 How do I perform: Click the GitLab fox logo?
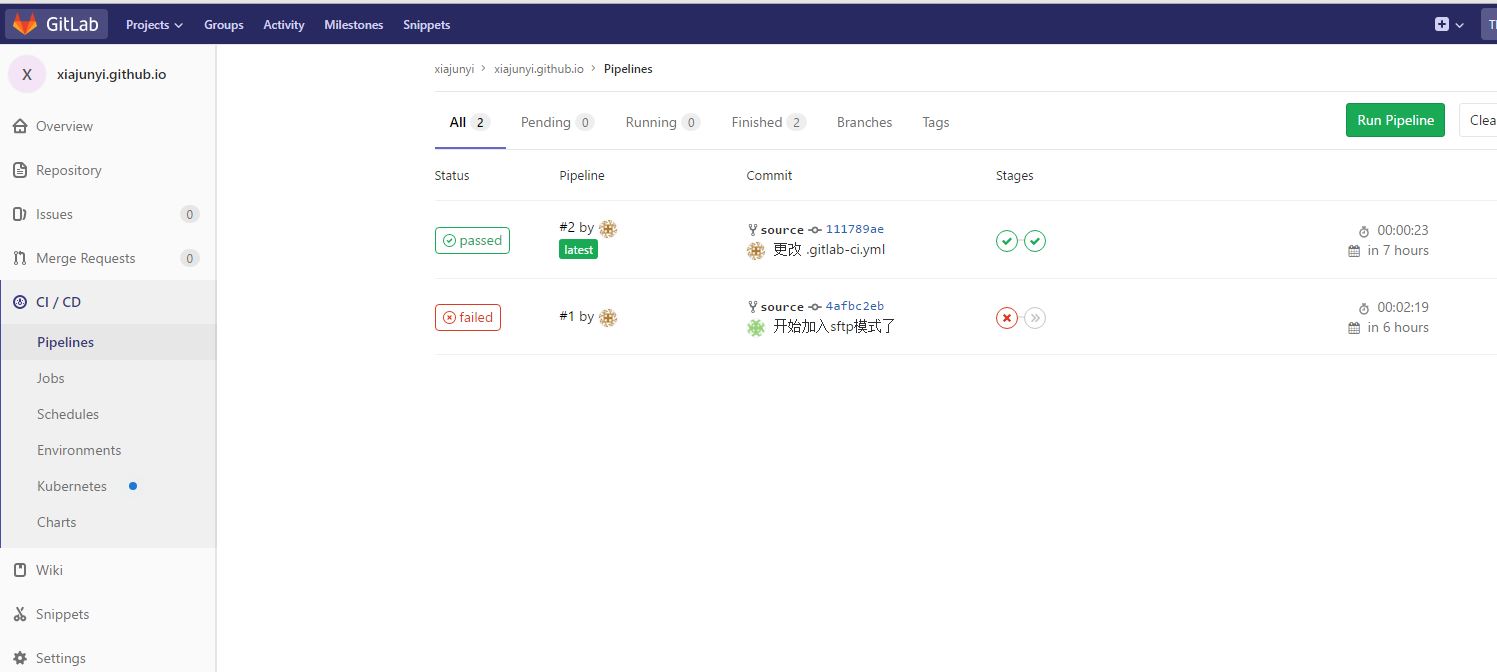24,24
